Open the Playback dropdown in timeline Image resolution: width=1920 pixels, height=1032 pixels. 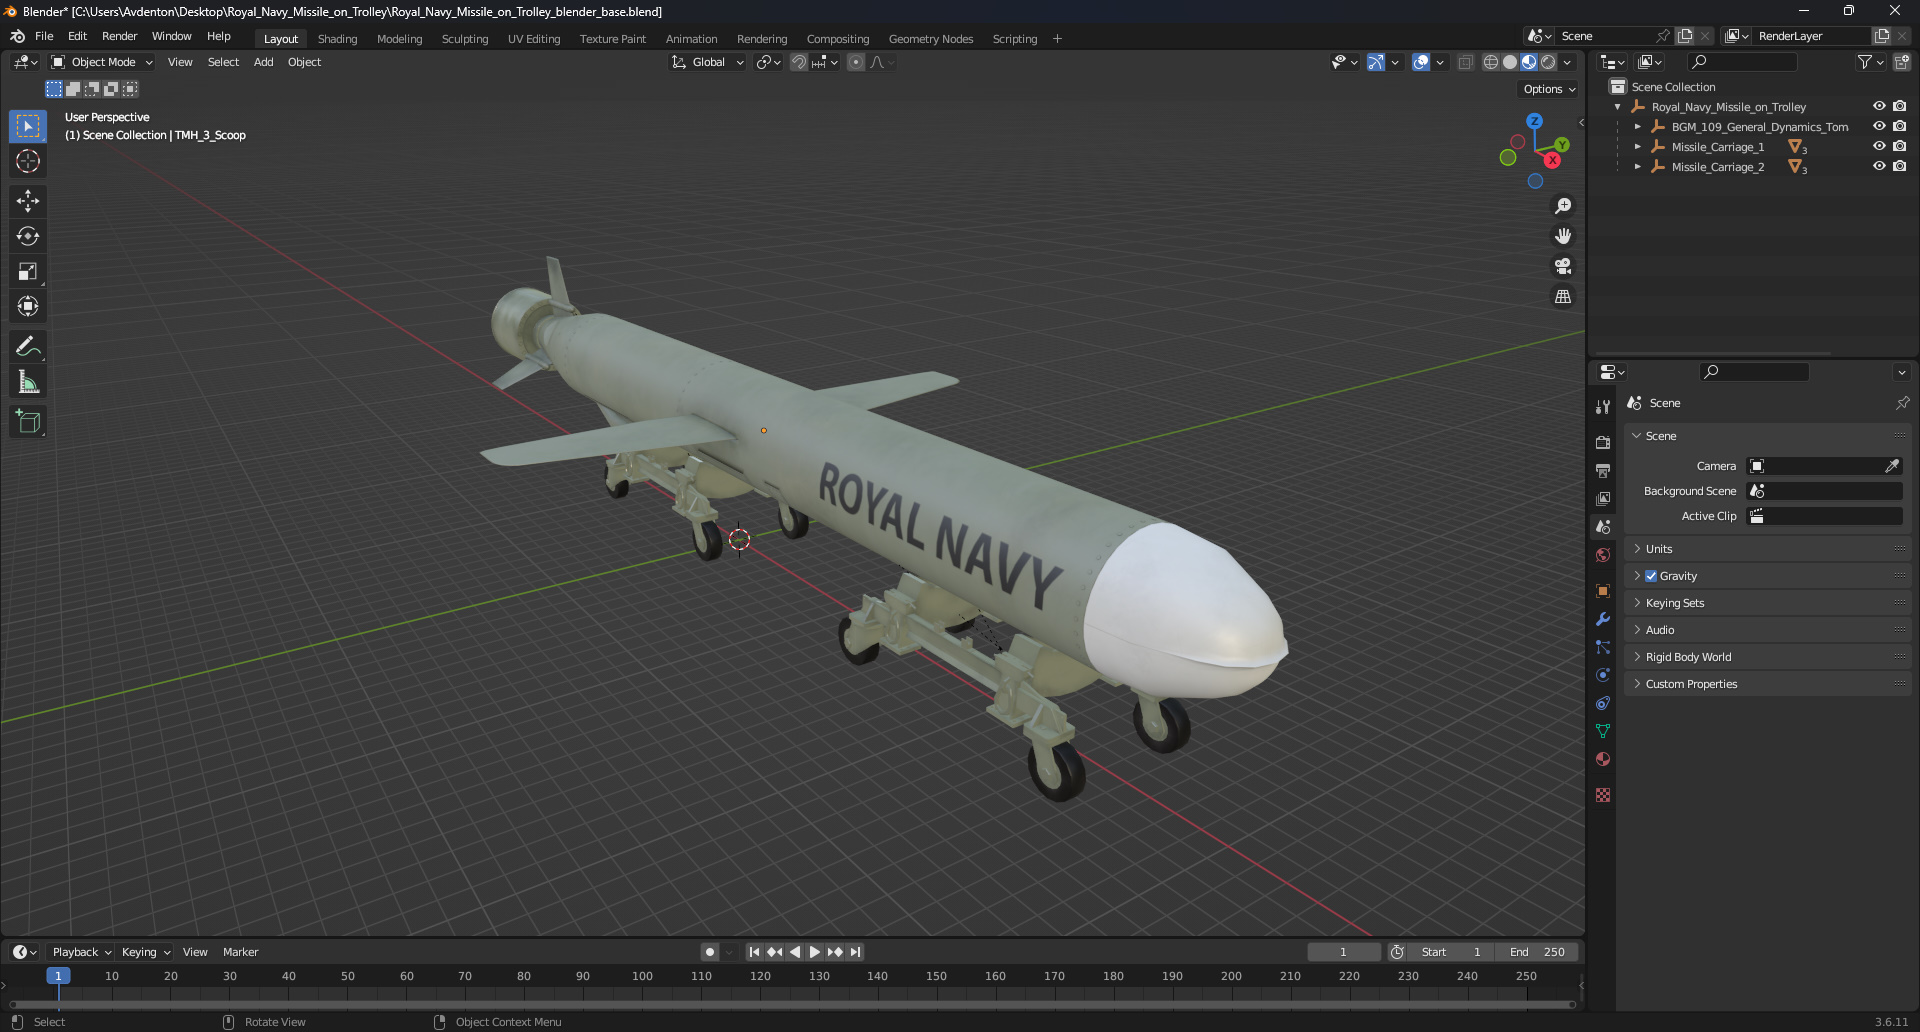pyautogui.click(x=81, y=952)
